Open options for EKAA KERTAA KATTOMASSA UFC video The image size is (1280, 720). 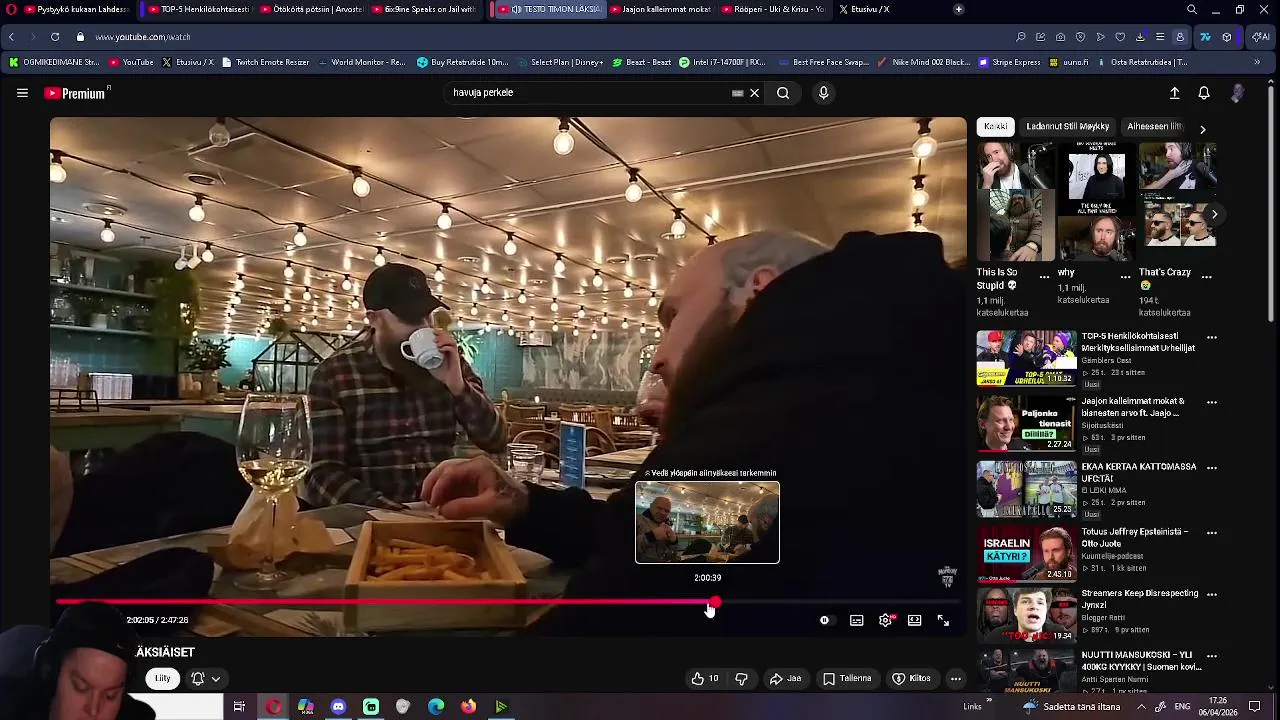click(x=1212, y=467)
